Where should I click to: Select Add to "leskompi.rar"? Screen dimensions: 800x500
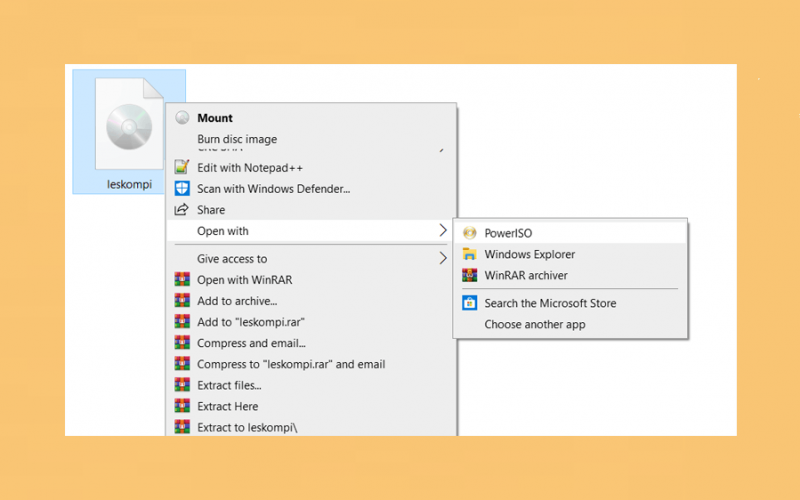(x=251, y=322)
